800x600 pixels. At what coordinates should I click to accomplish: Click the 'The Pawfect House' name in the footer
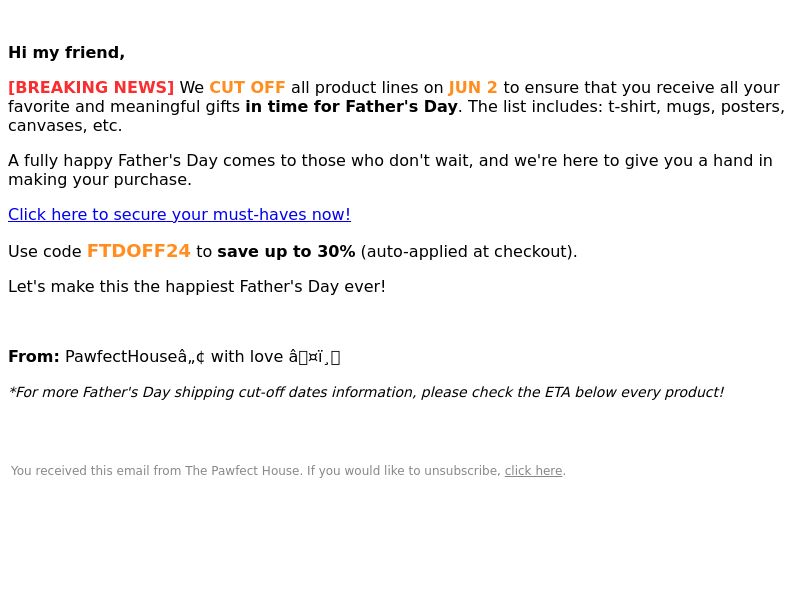tap(242, 470)
